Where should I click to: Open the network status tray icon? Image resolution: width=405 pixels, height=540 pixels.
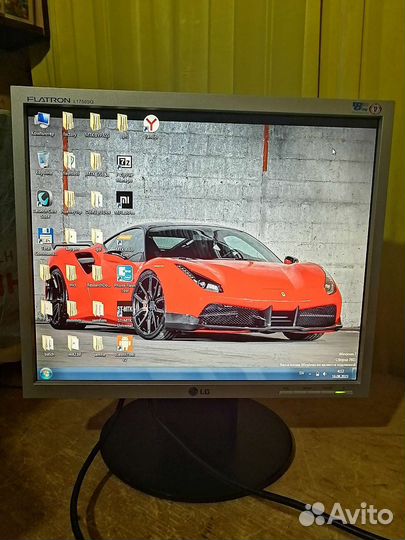[317, 374]
